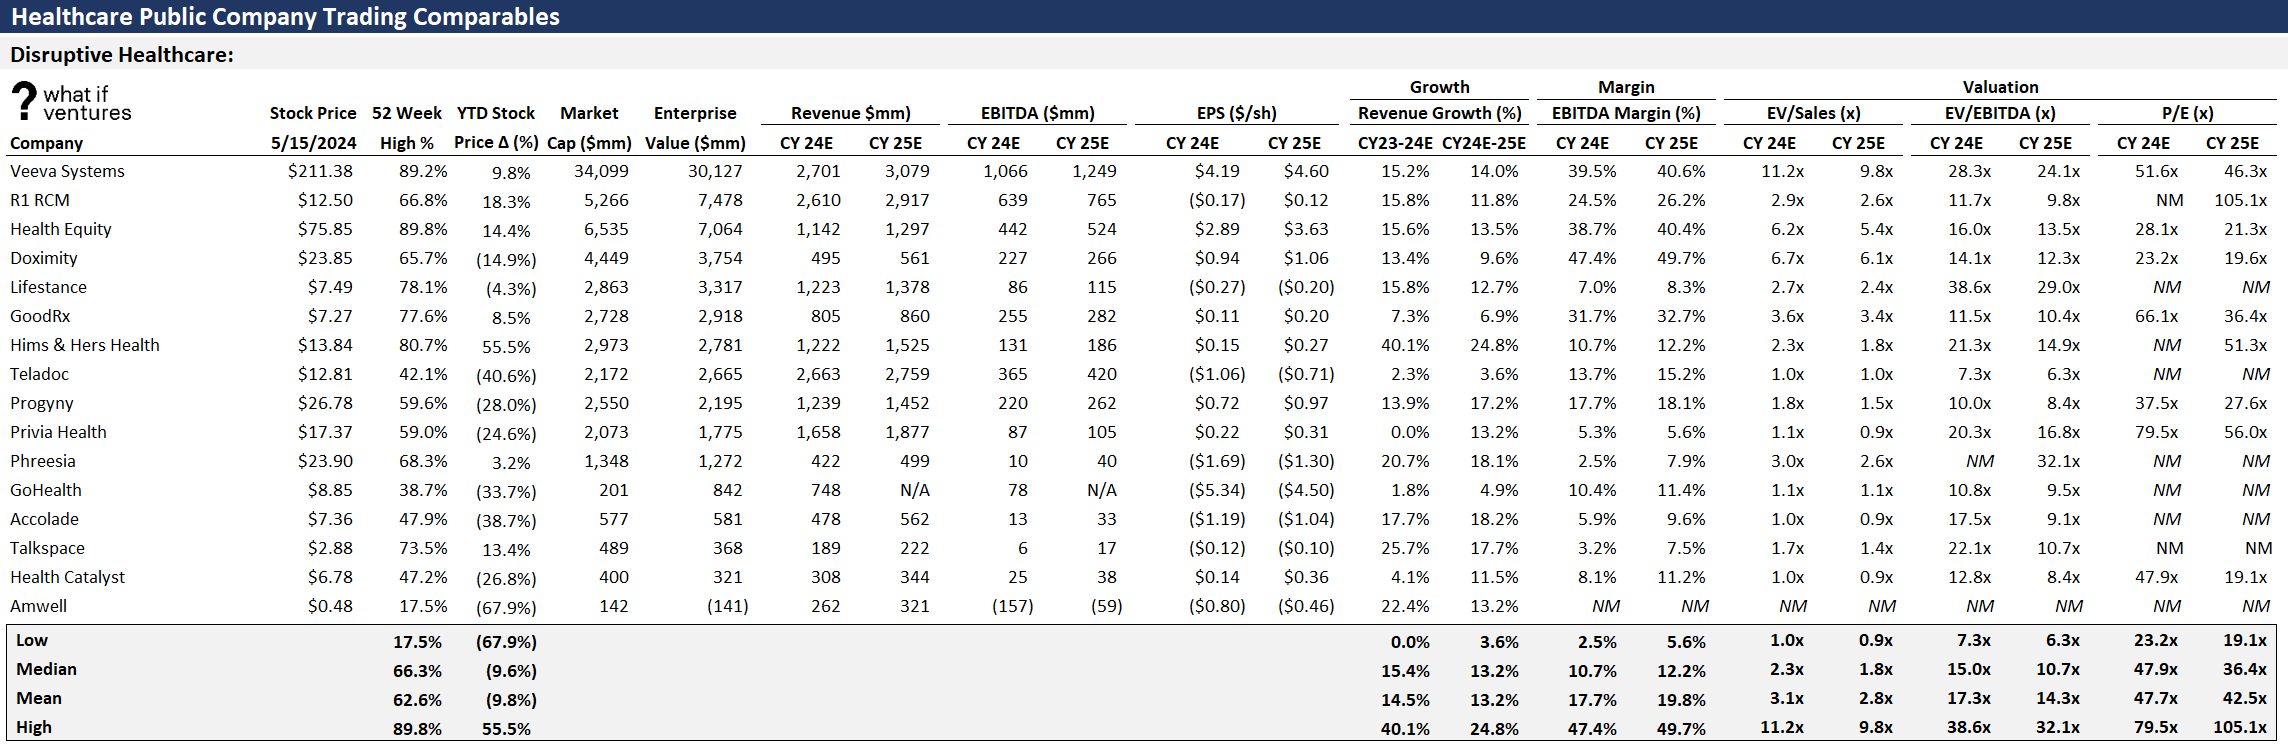Select the EV/Sales (x) header
2288x749 pixels.
1814,113
